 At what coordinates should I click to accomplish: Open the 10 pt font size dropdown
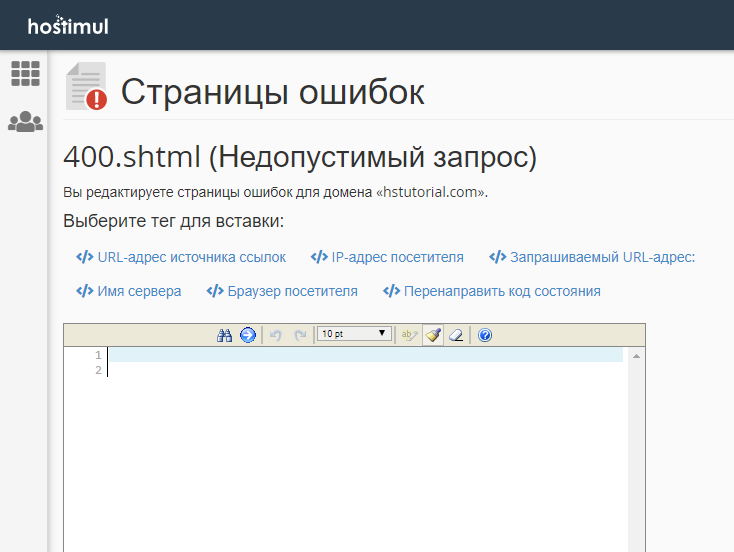click(354, 335)
